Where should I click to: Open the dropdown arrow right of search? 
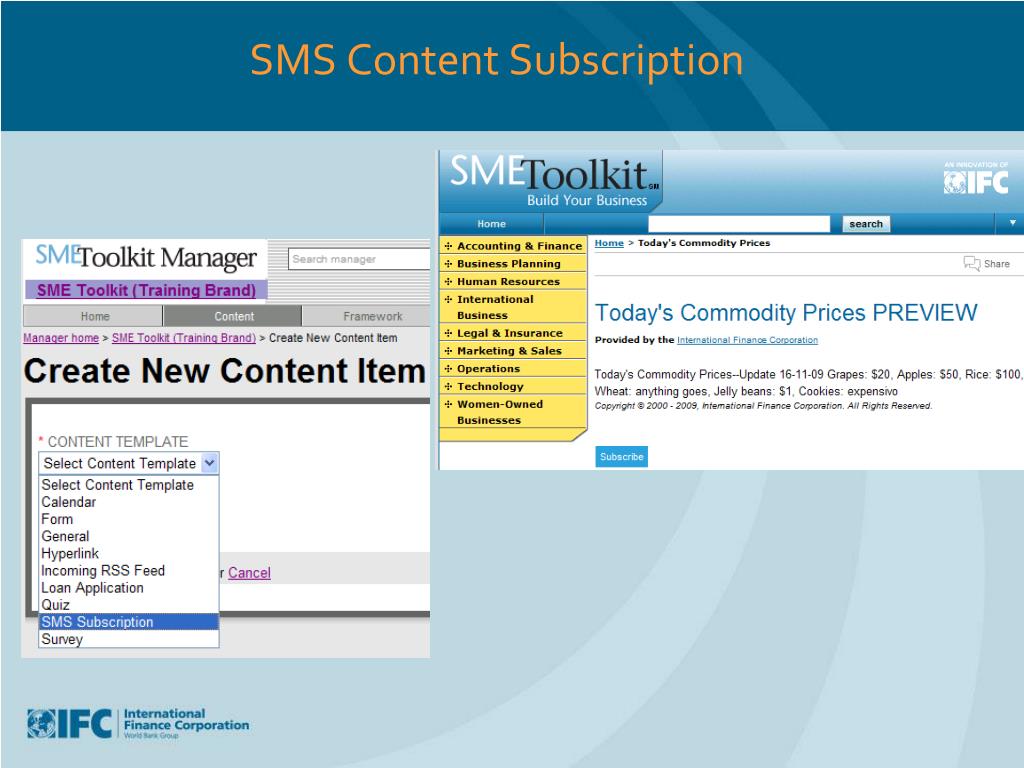[1012, 223]
